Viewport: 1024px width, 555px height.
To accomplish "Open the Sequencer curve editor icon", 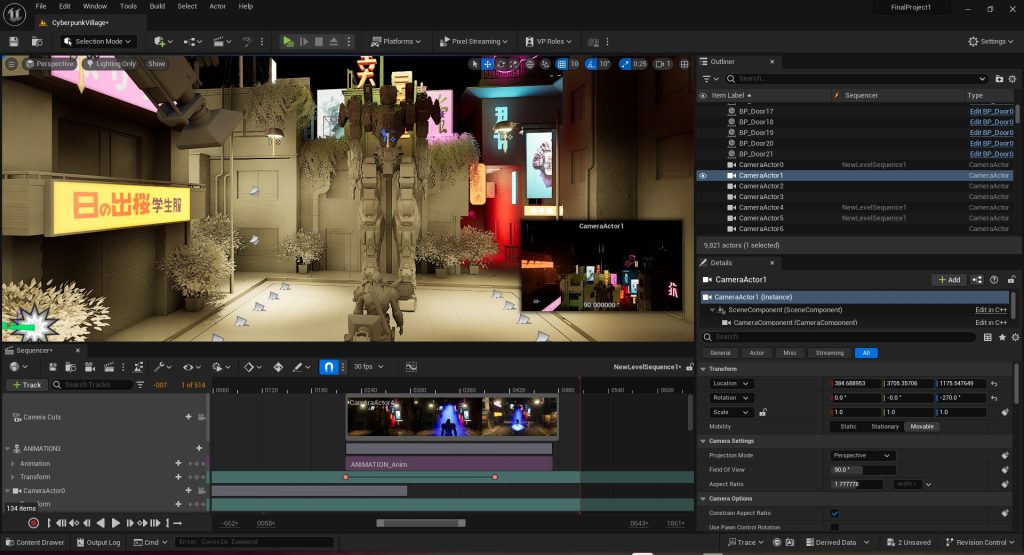I will (411, 367).
